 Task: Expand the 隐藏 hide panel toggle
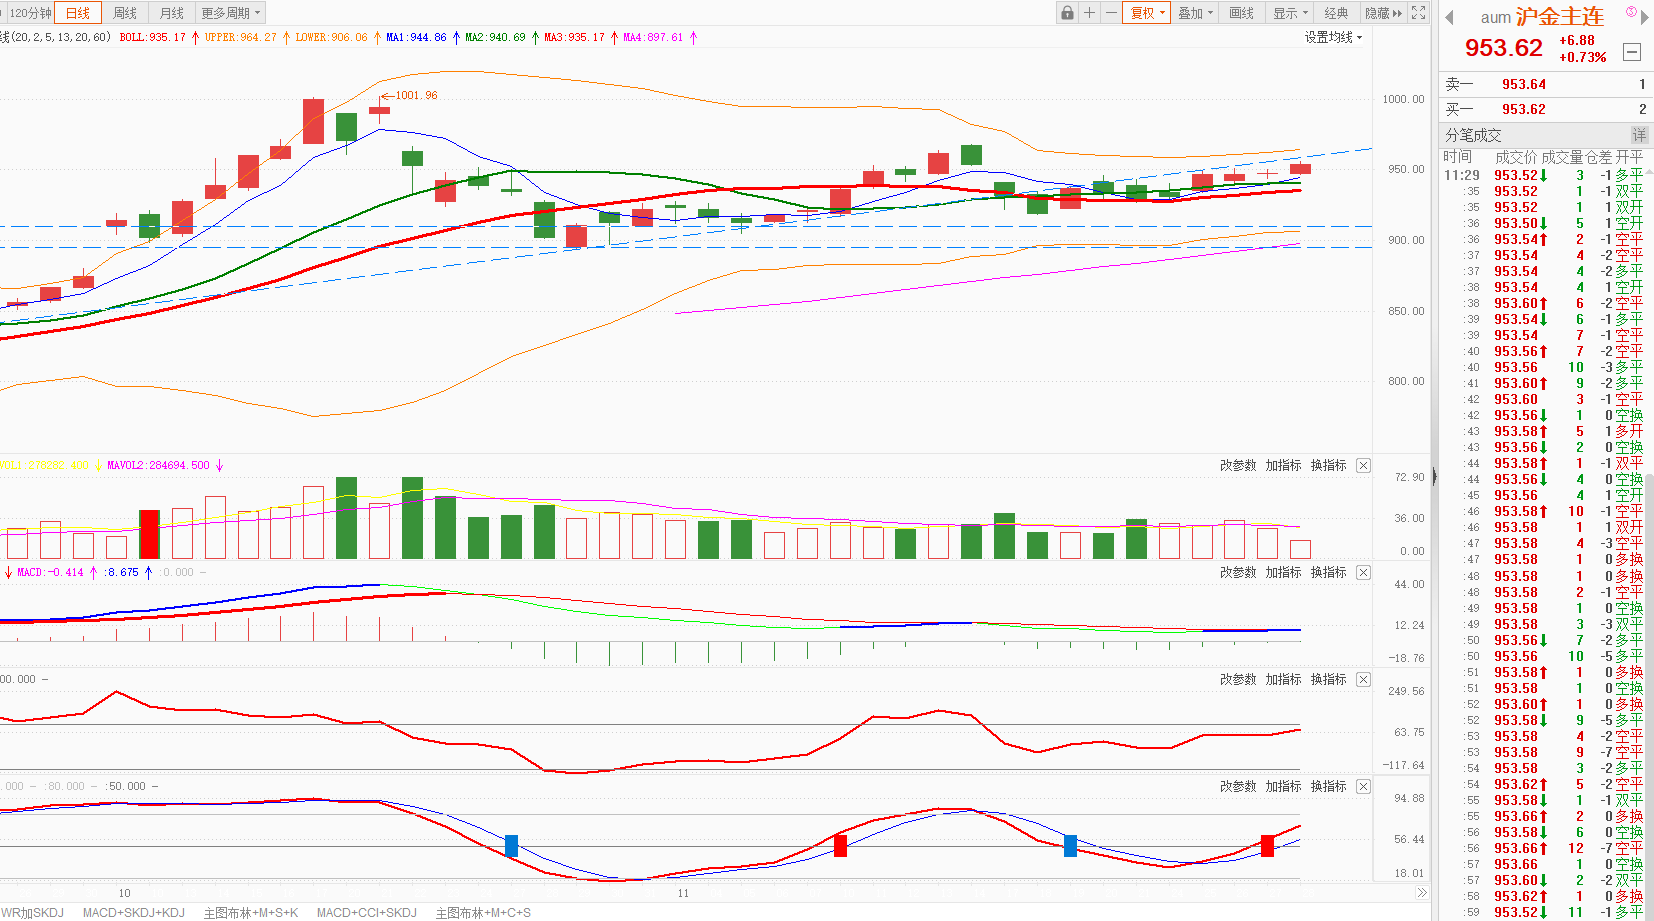coord(1384,13)
